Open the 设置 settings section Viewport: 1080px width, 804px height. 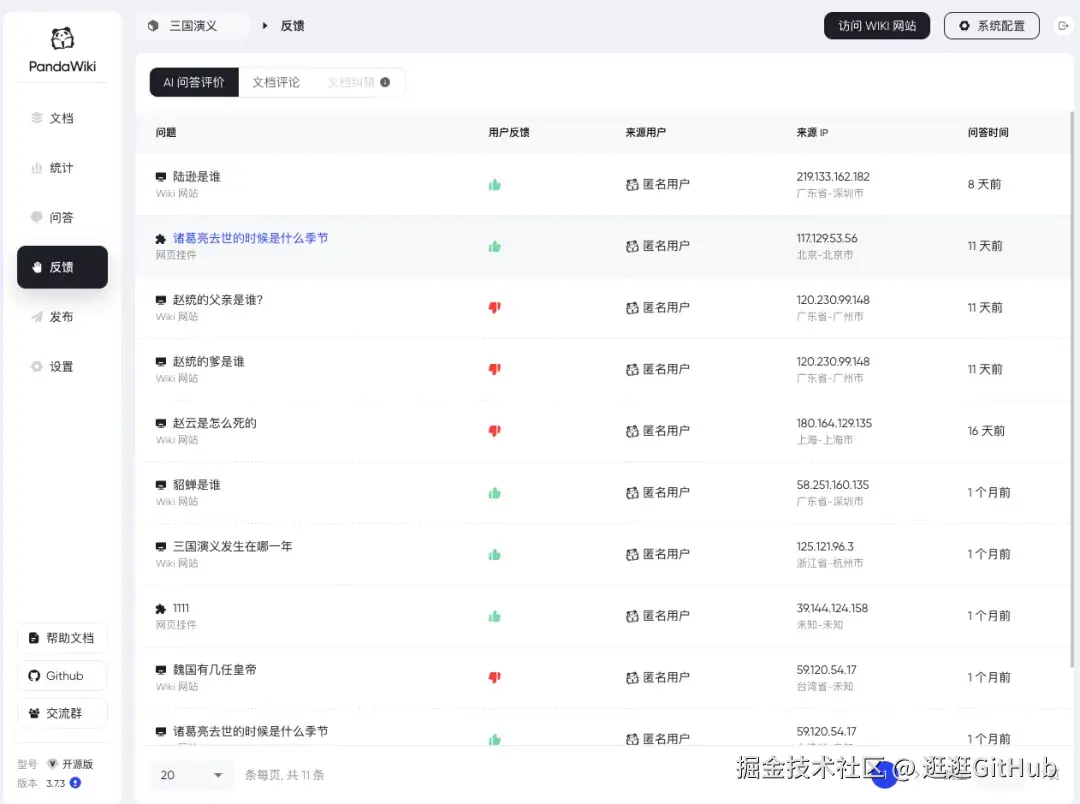pyautogui.click(x=59, y=366)
